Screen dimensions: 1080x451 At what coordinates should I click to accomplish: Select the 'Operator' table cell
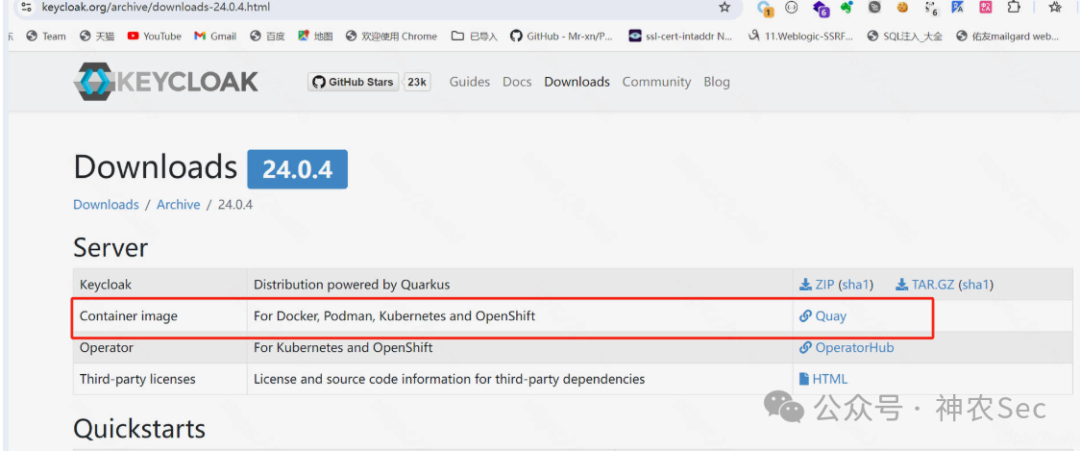pos(160,348)
